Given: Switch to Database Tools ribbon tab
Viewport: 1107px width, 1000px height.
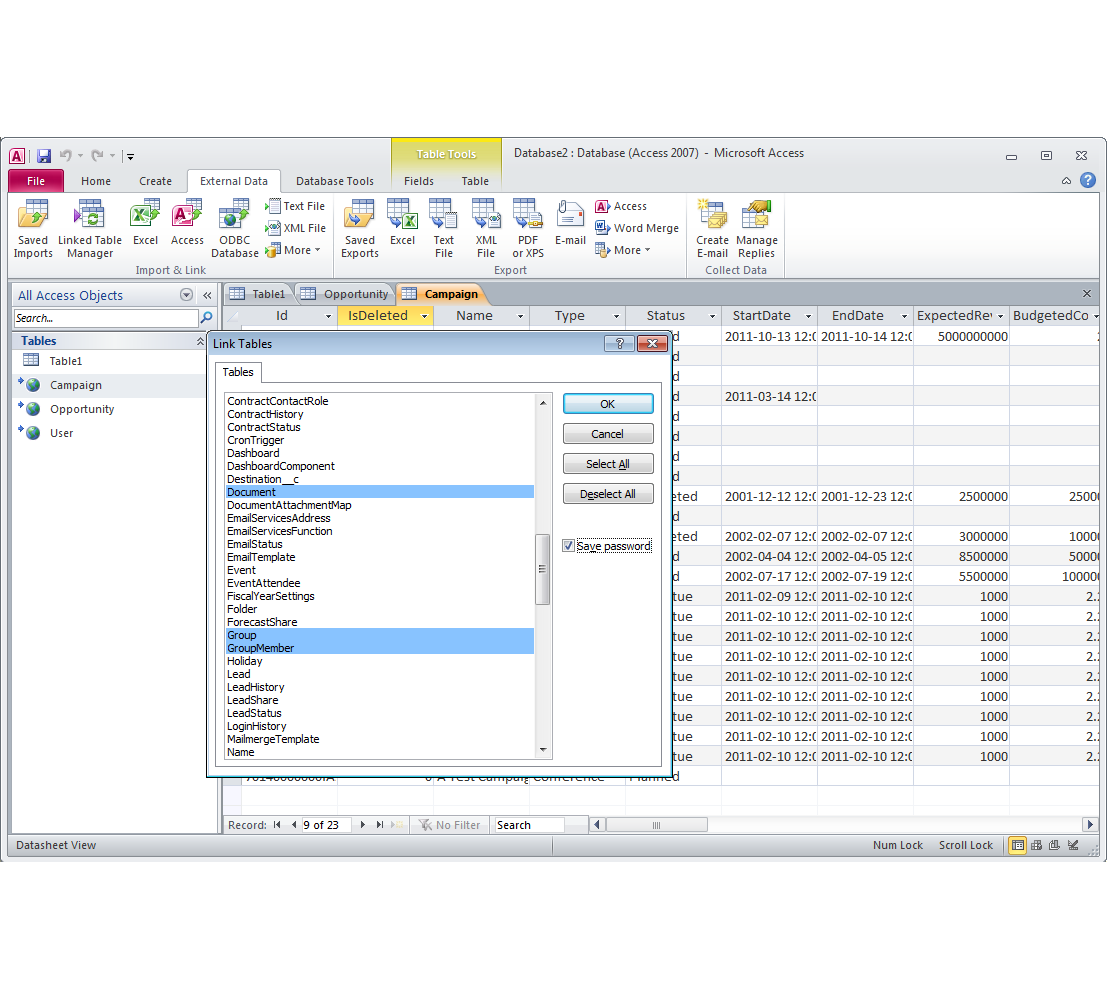Looking at the screenshot, I should click(x=335, y=181).
